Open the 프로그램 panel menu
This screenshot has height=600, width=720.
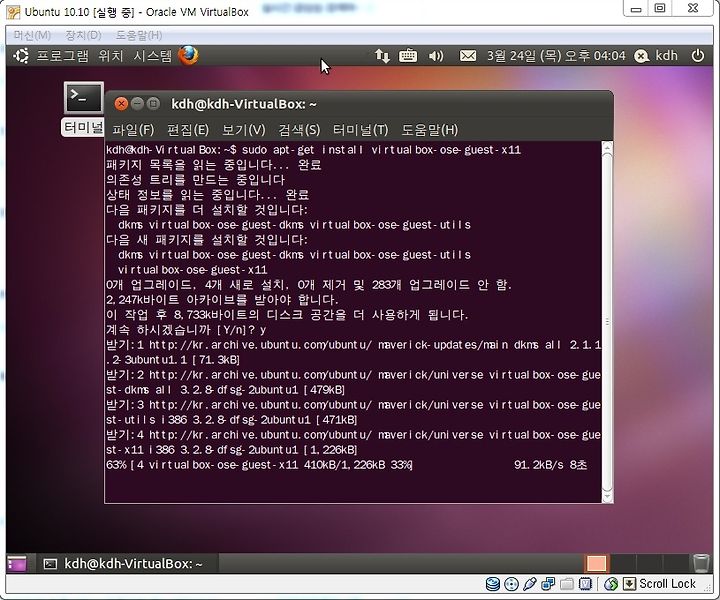click(62, 56)
